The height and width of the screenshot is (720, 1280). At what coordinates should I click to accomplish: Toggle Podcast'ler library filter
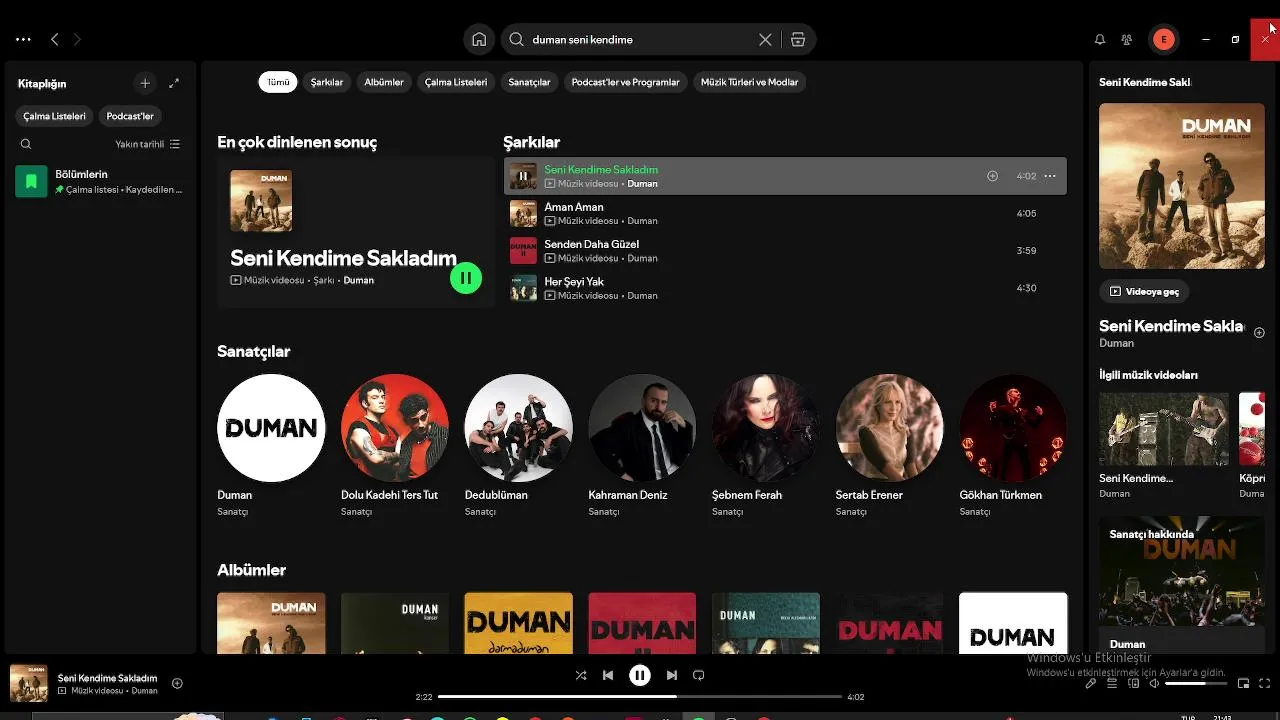(x=130, y=116)
